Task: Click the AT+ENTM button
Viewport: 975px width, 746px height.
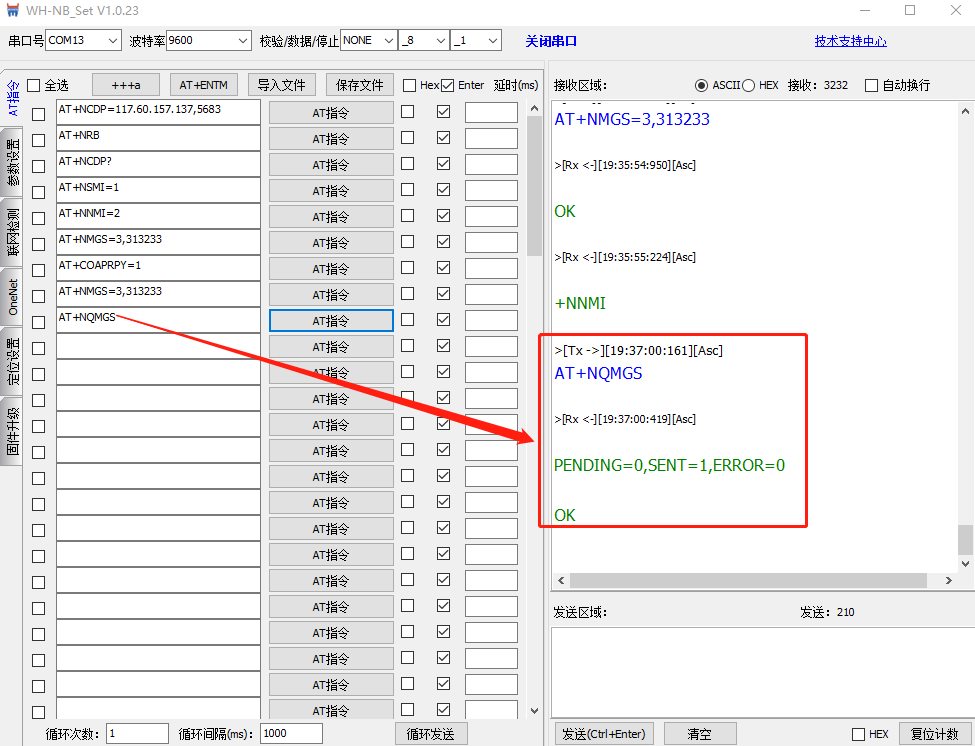Action: (x=203, y=85)
